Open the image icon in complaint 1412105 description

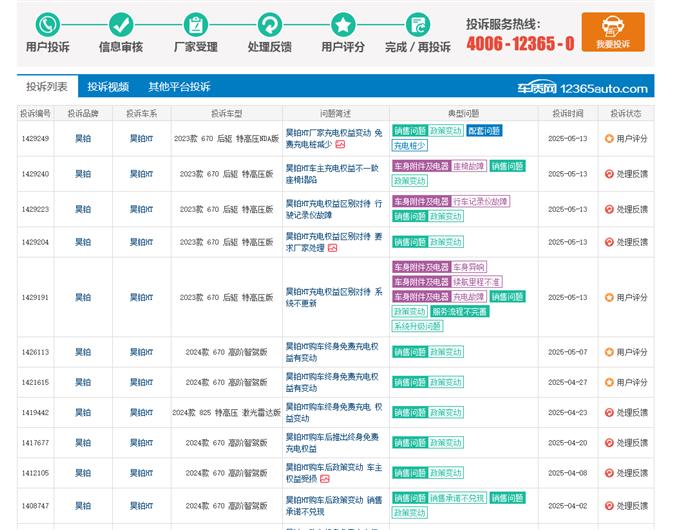[325, 479]
